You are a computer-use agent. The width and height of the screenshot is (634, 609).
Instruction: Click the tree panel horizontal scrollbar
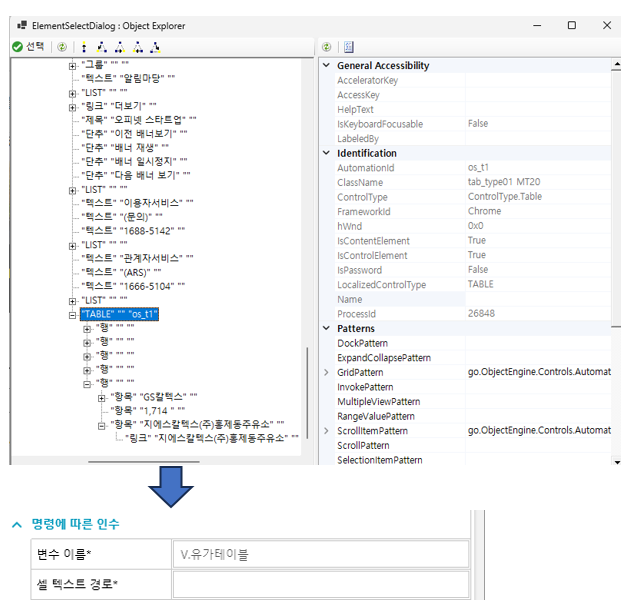[144, 461]
